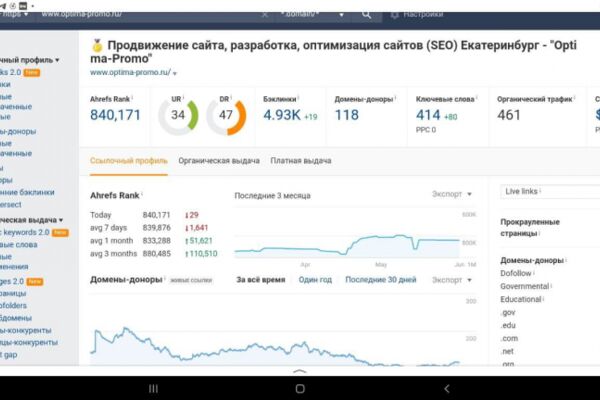This screenshot has width=600, height=400.
Task: Switch to the Органическая выдача tab
Action: (x=219, y=161)
